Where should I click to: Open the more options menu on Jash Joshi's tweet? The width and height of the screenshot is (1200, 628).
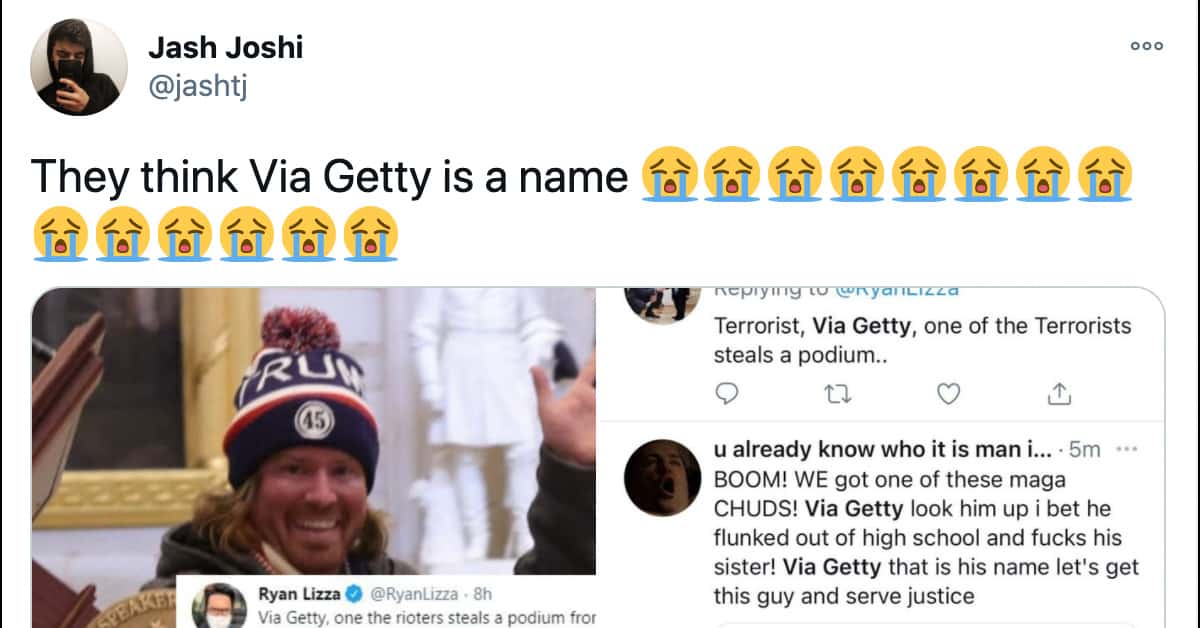pos(1146,45)
